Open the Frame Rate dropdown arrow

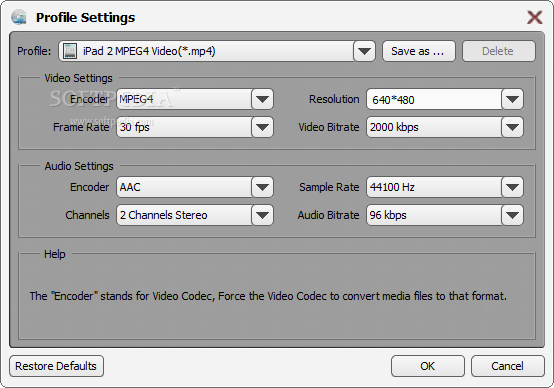click(262, 127)
